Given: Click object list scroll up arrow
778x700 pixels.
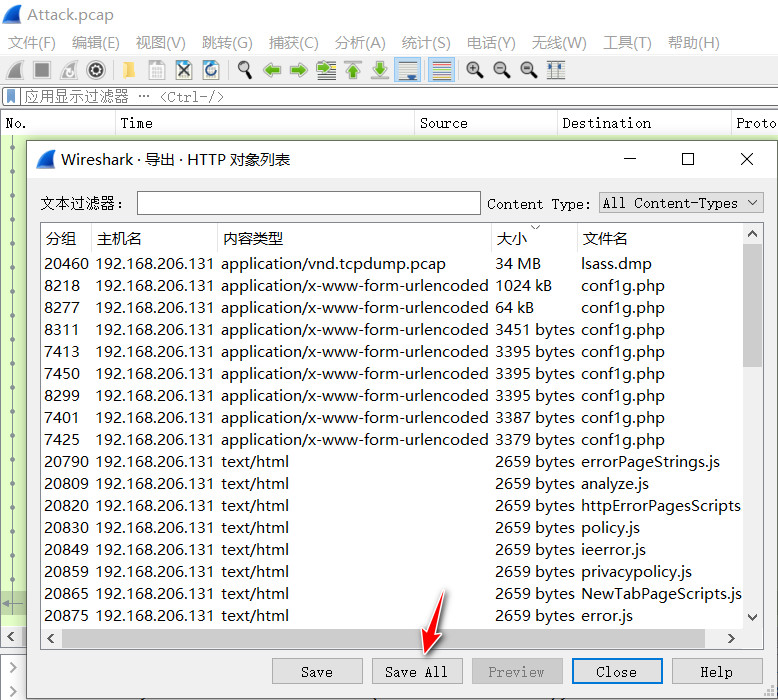Looking at the screenshot, I should coord(752,234).
